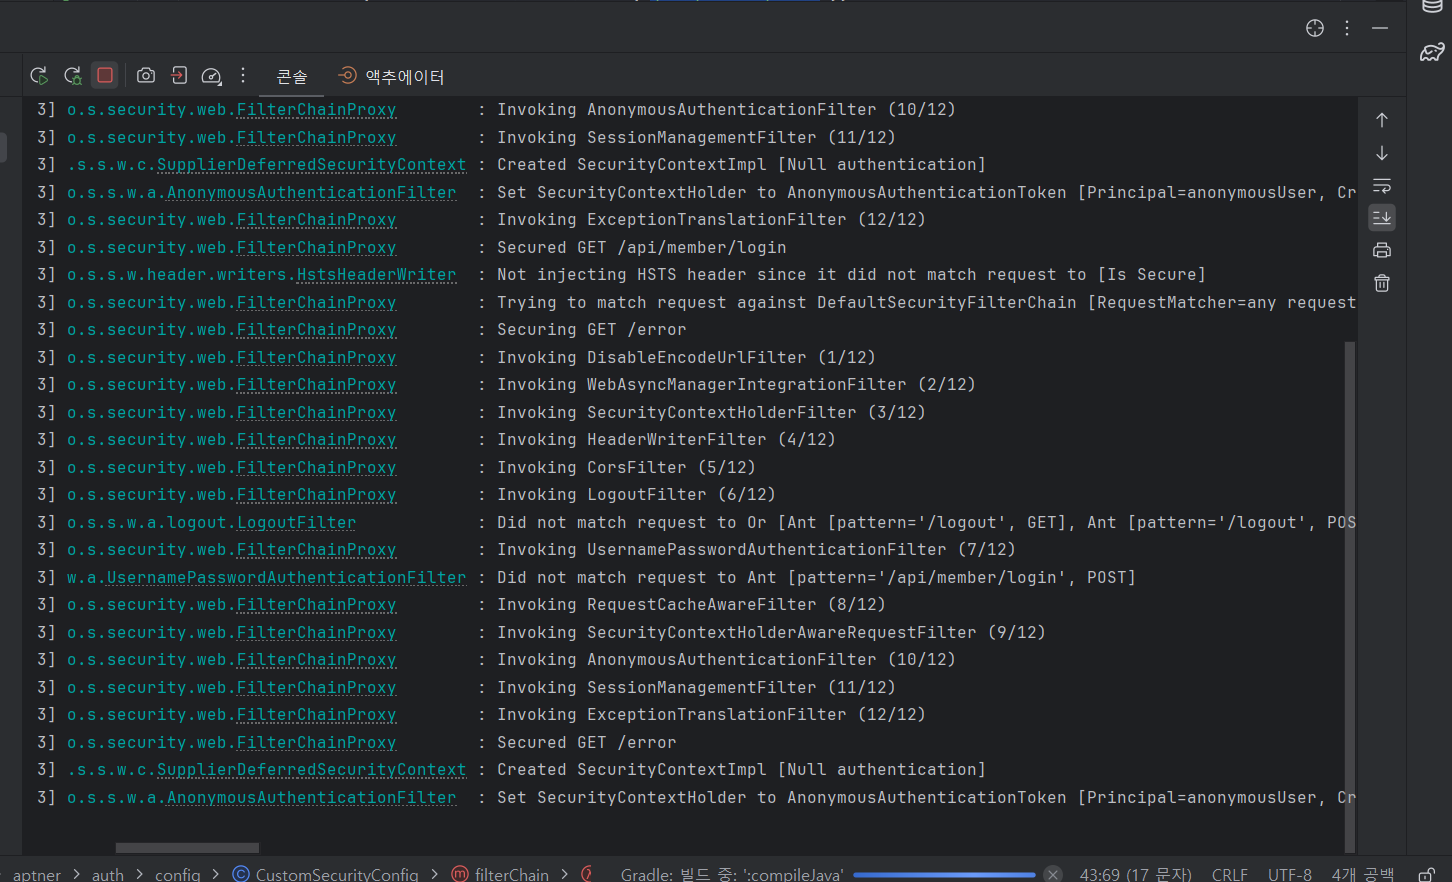Click 'Invoking SecurityContextHolderFilter (3/12)' log text
The height and width of the screenshot is (882, 1452).
tap(711, 412)
